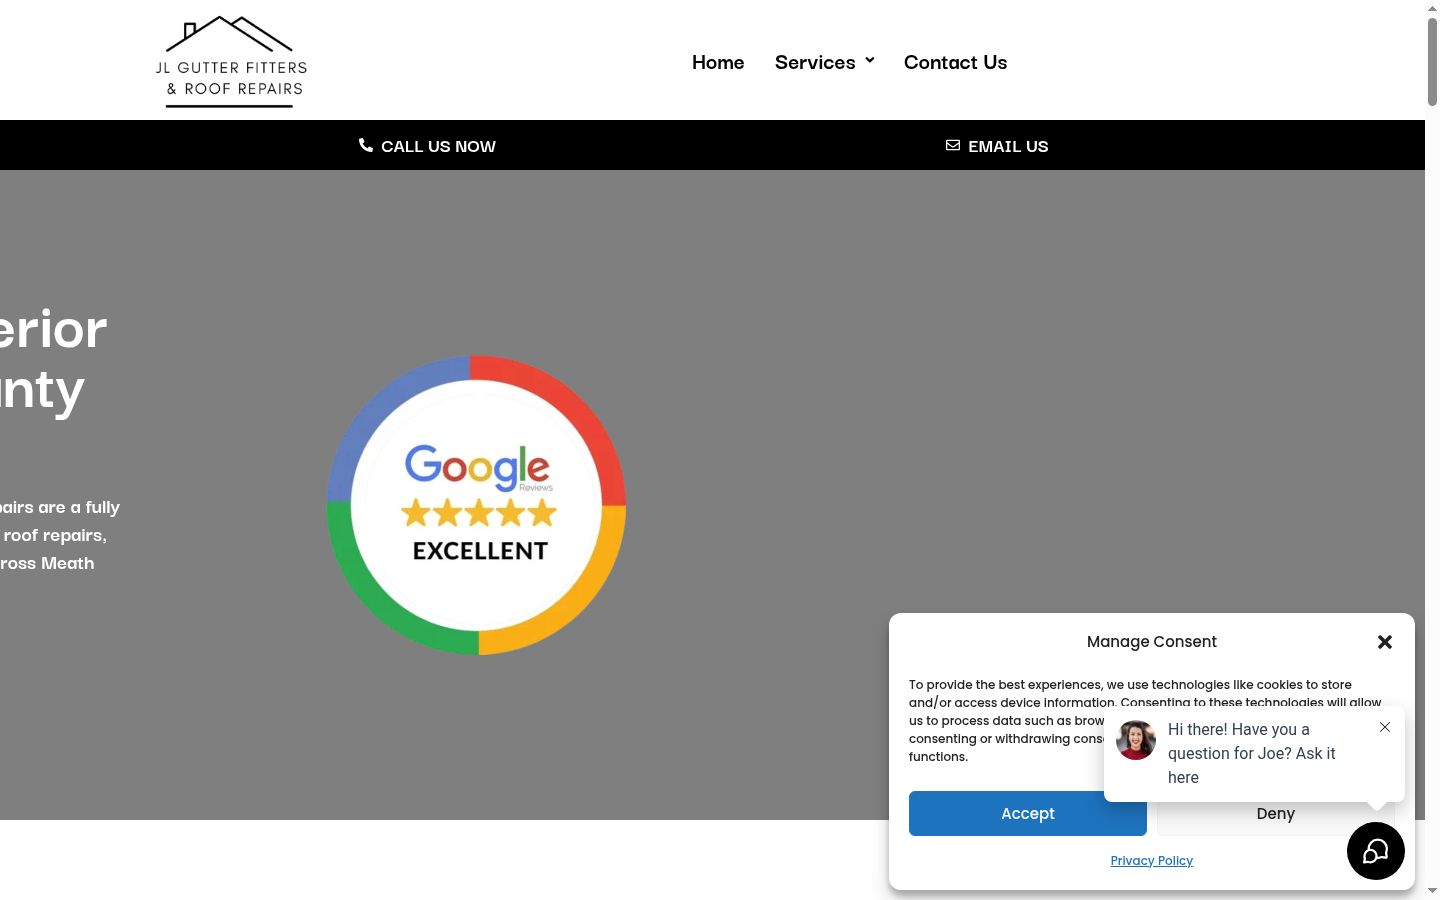1440x900 pixels.
Task: Deny cookies in the consent dialog
Action: click(1275, 815)
